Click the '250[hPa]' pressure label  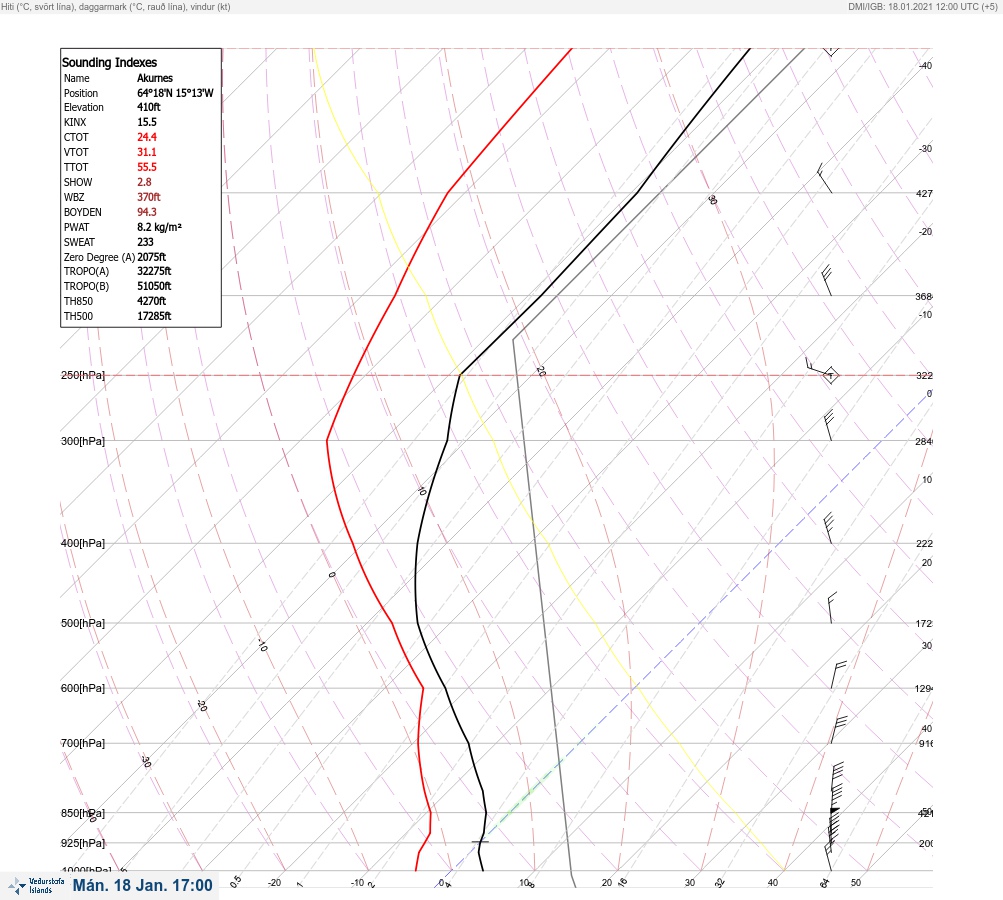[83, 375]
